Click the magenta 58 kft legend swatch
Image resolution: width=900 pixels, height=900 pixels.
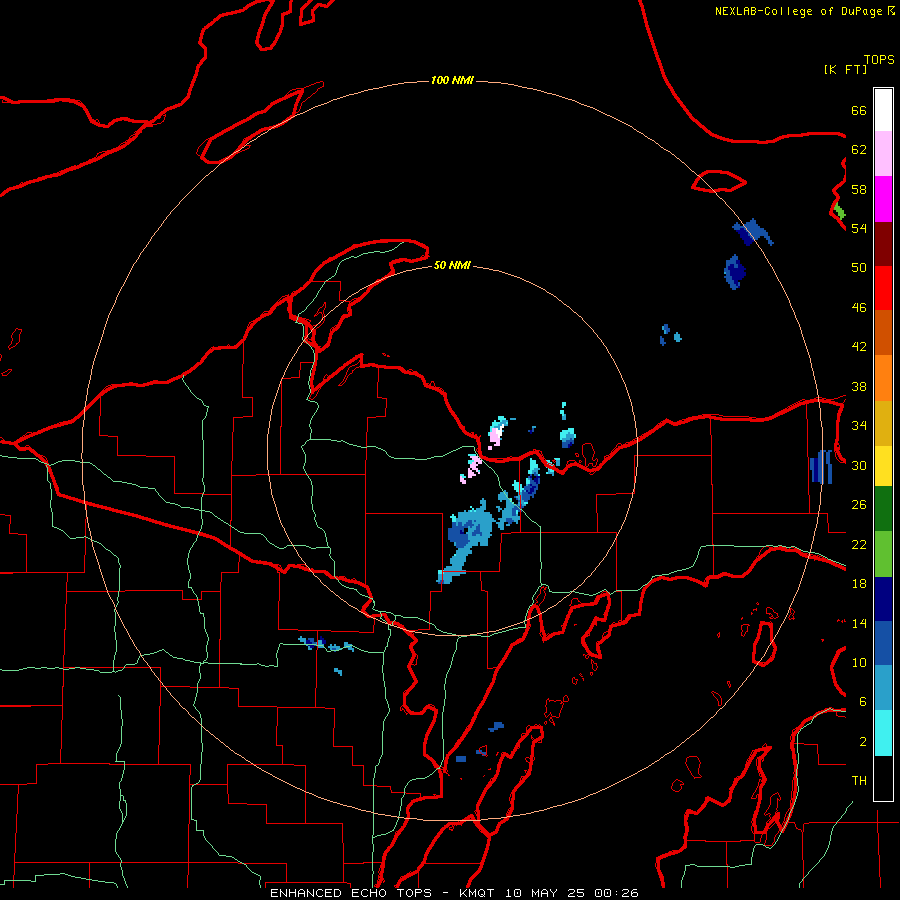pyautogui.click(x=883, y=199)
